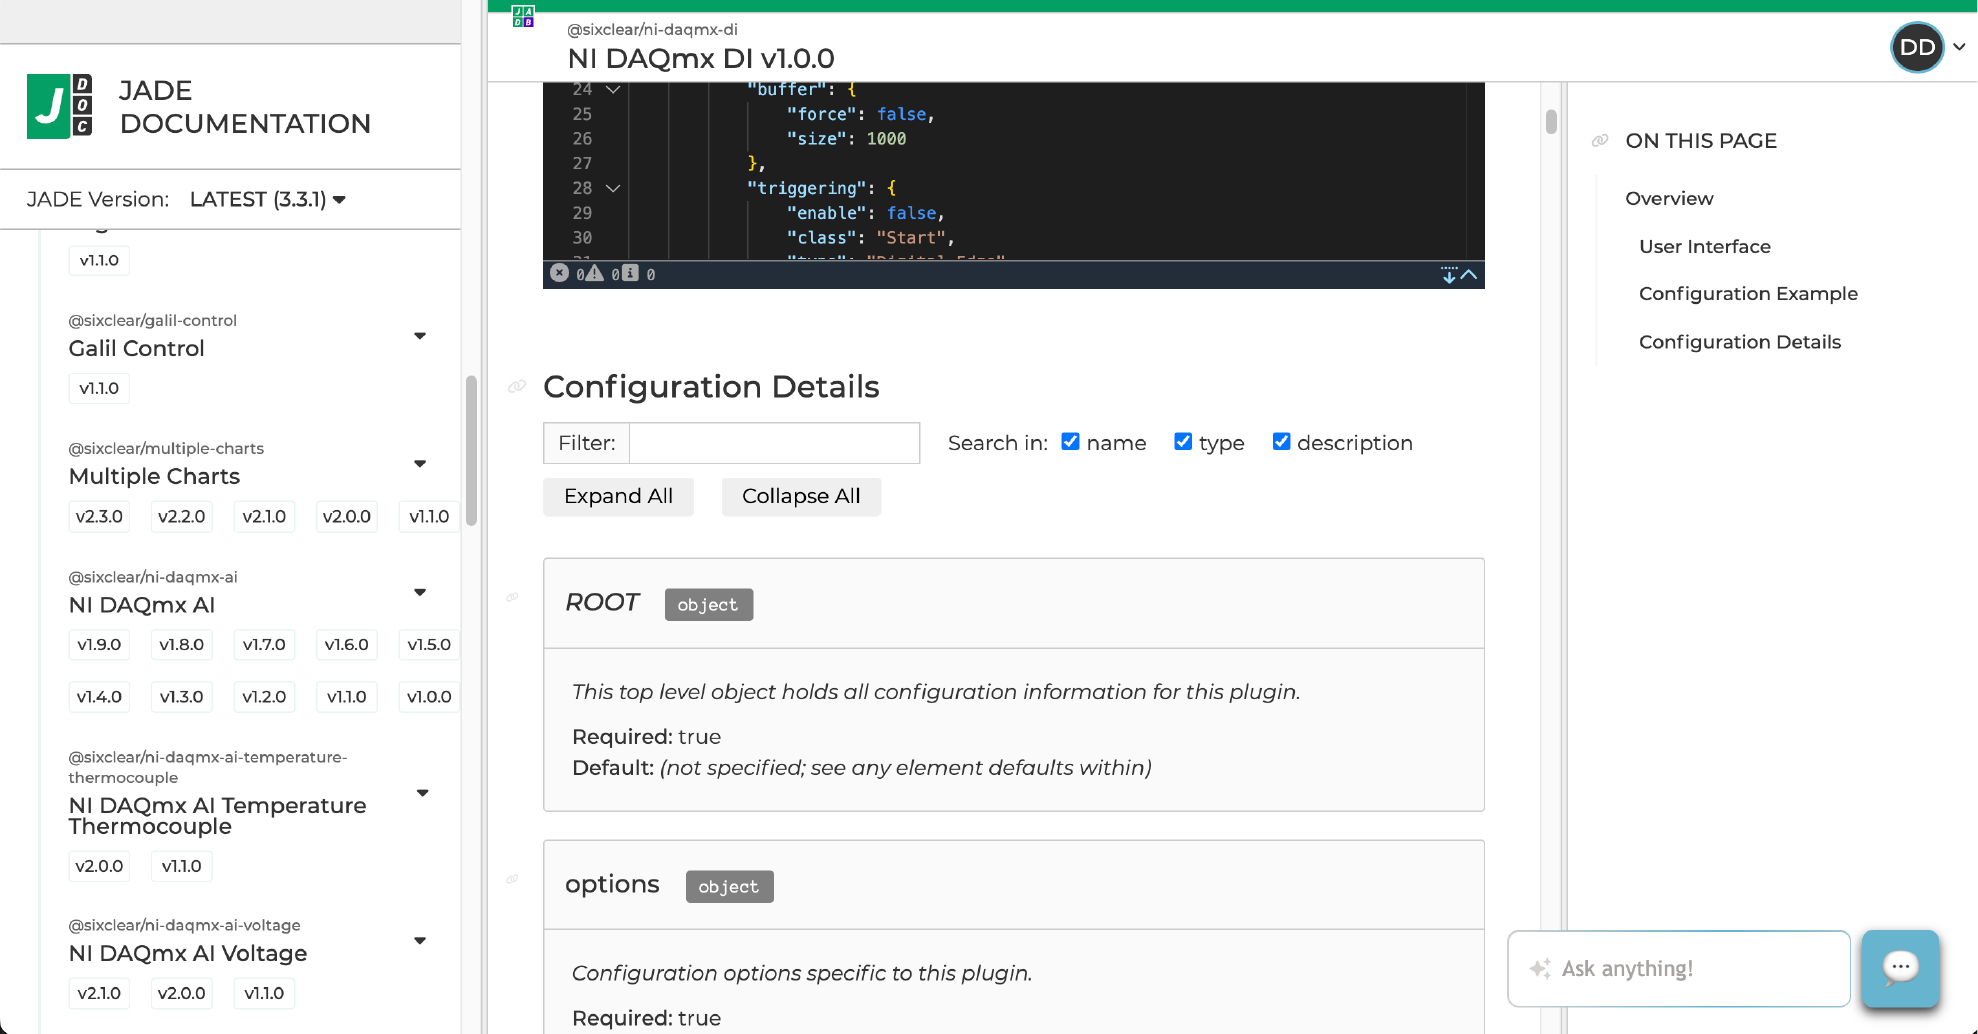
Task: Disable the type search filter checkbox
Action: click(x=1182, y=440)
